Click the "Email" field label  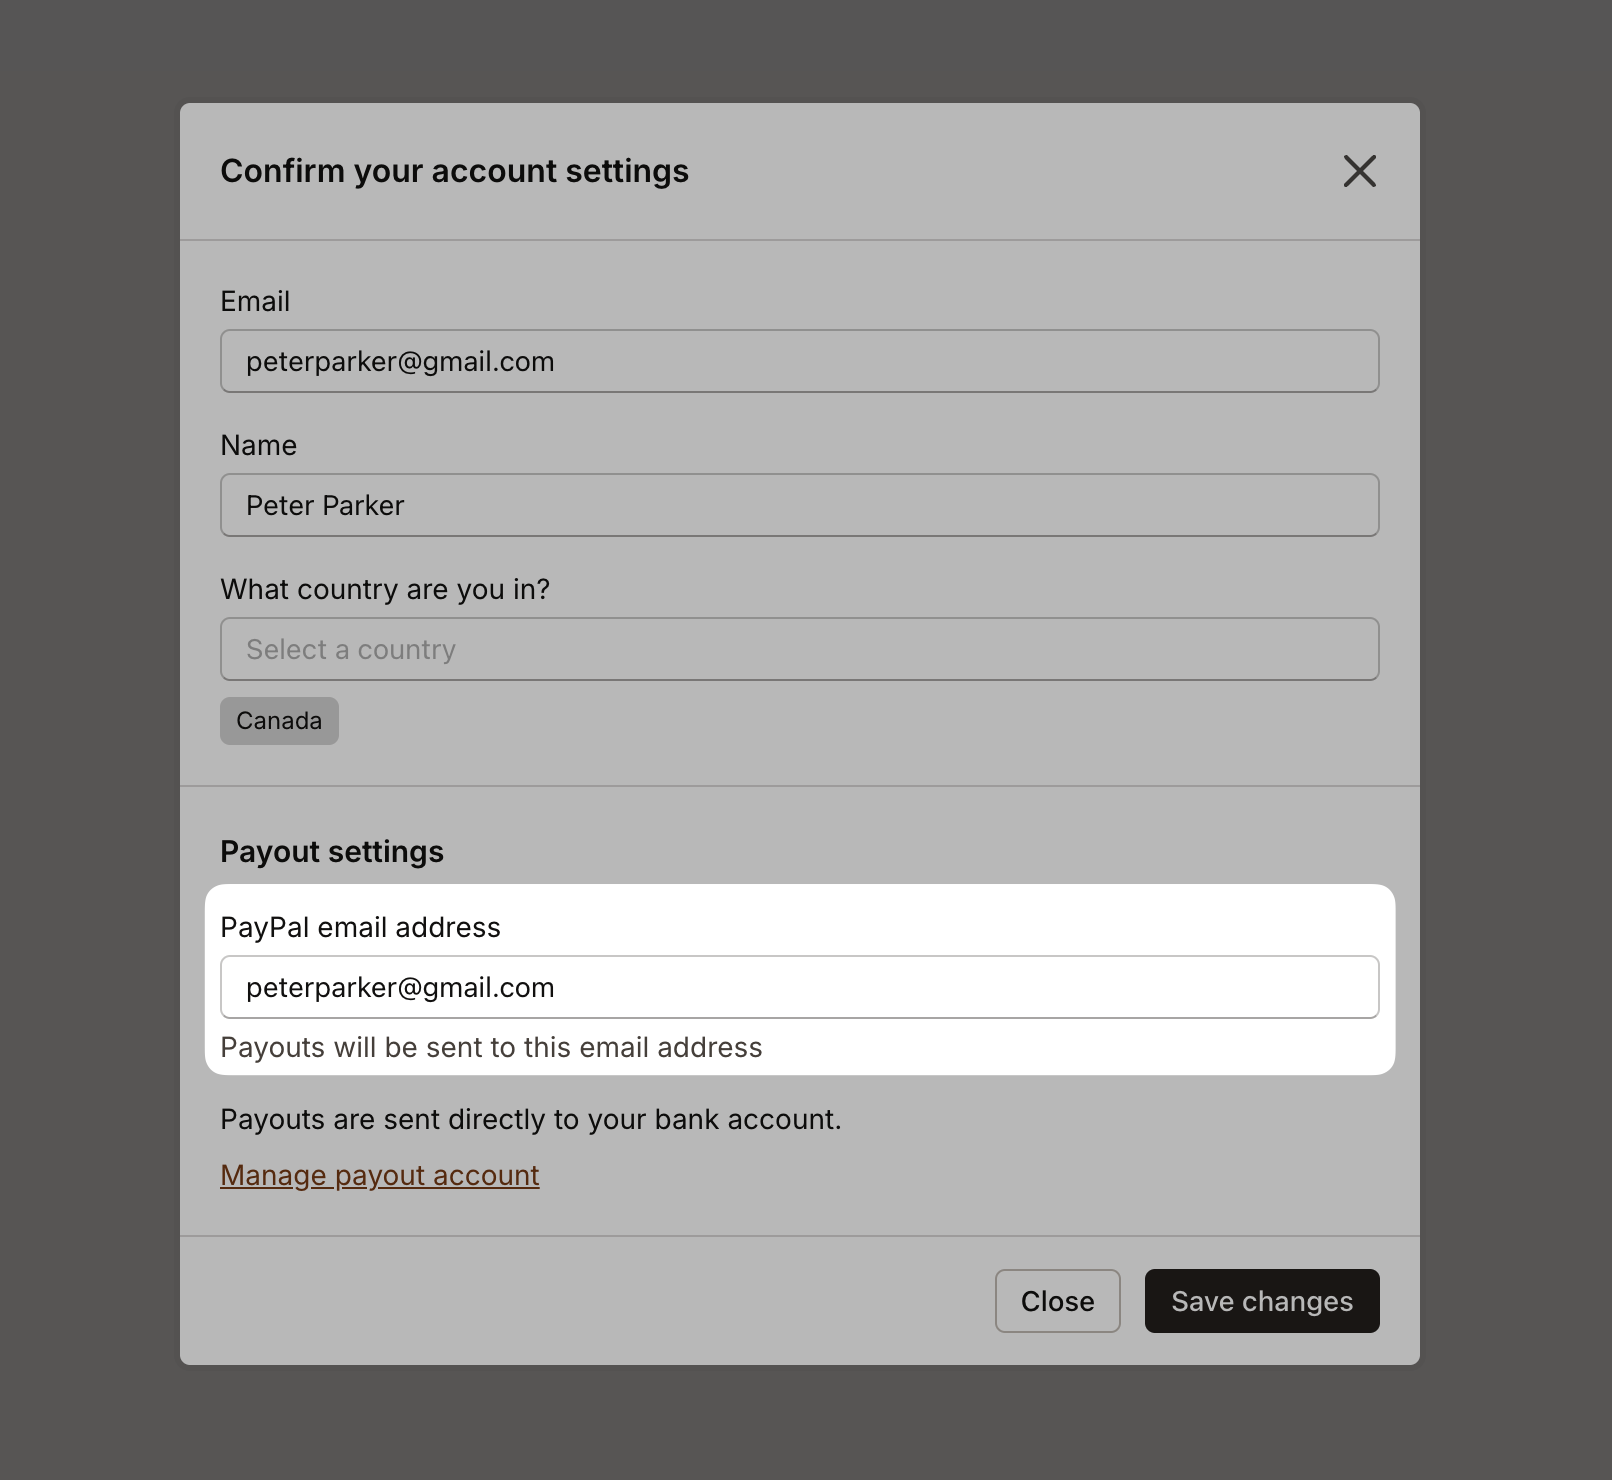pos(255,301)
